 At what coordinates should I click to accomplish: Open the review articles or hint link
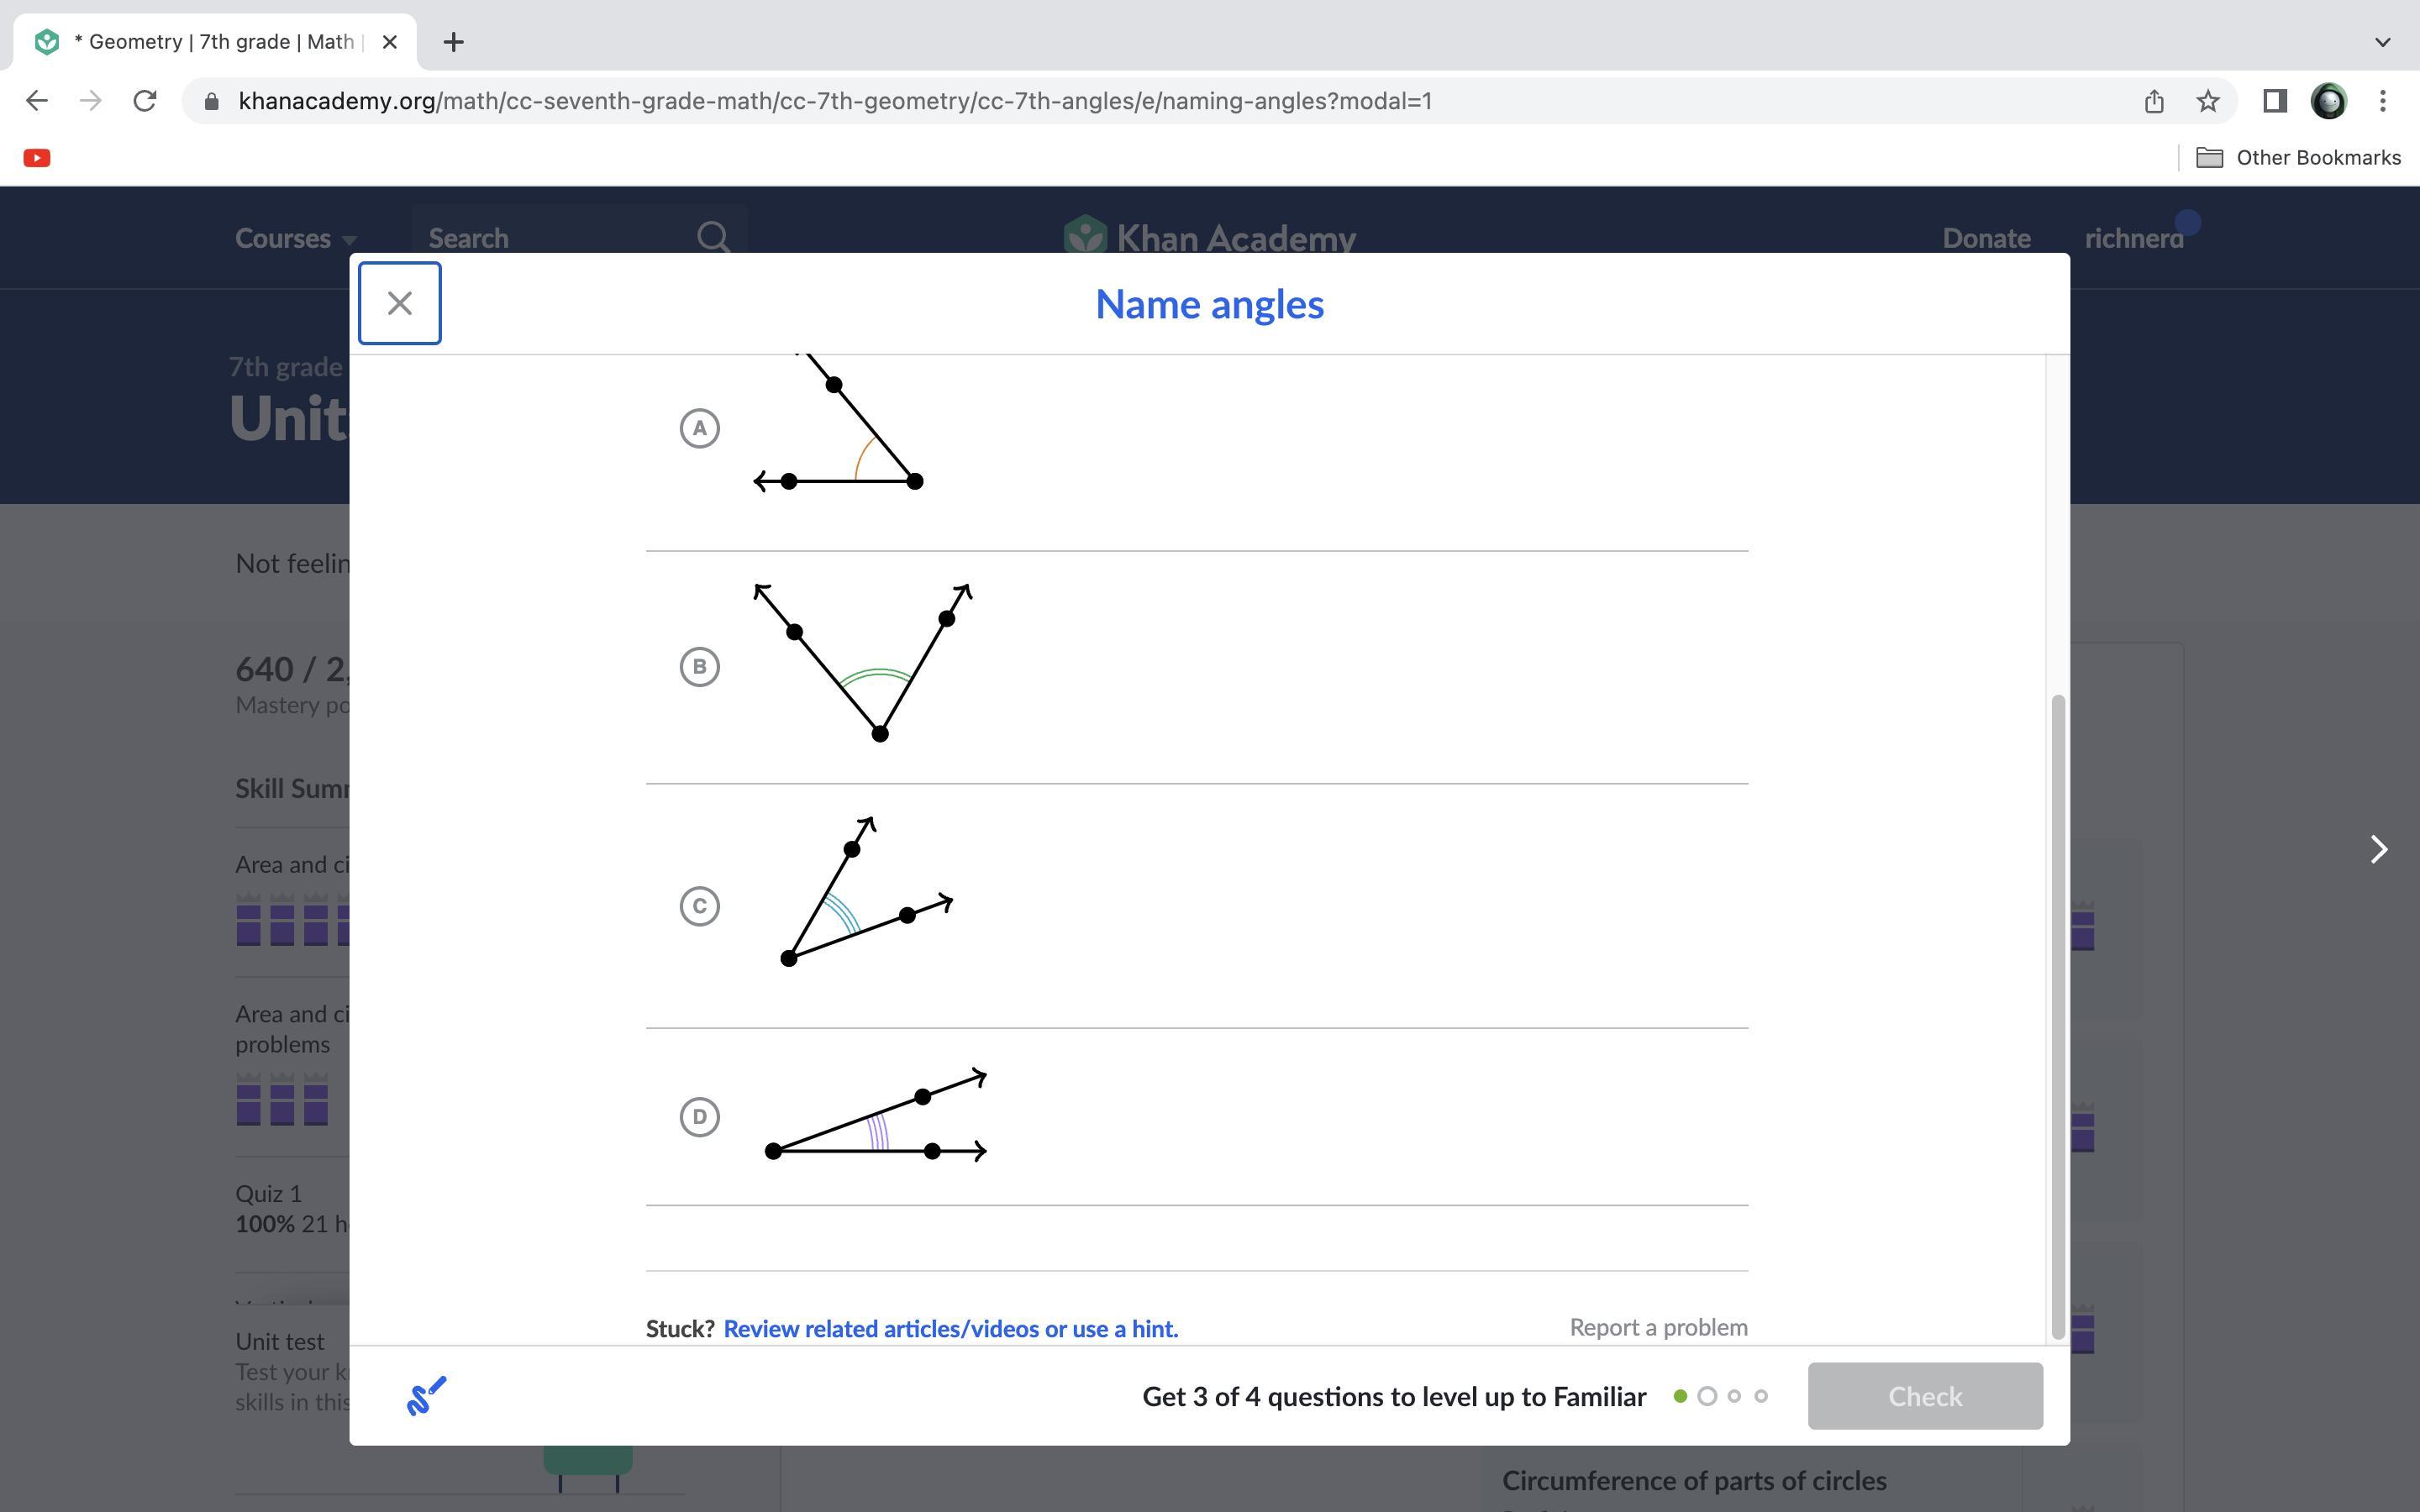[x=950, y=1328]
